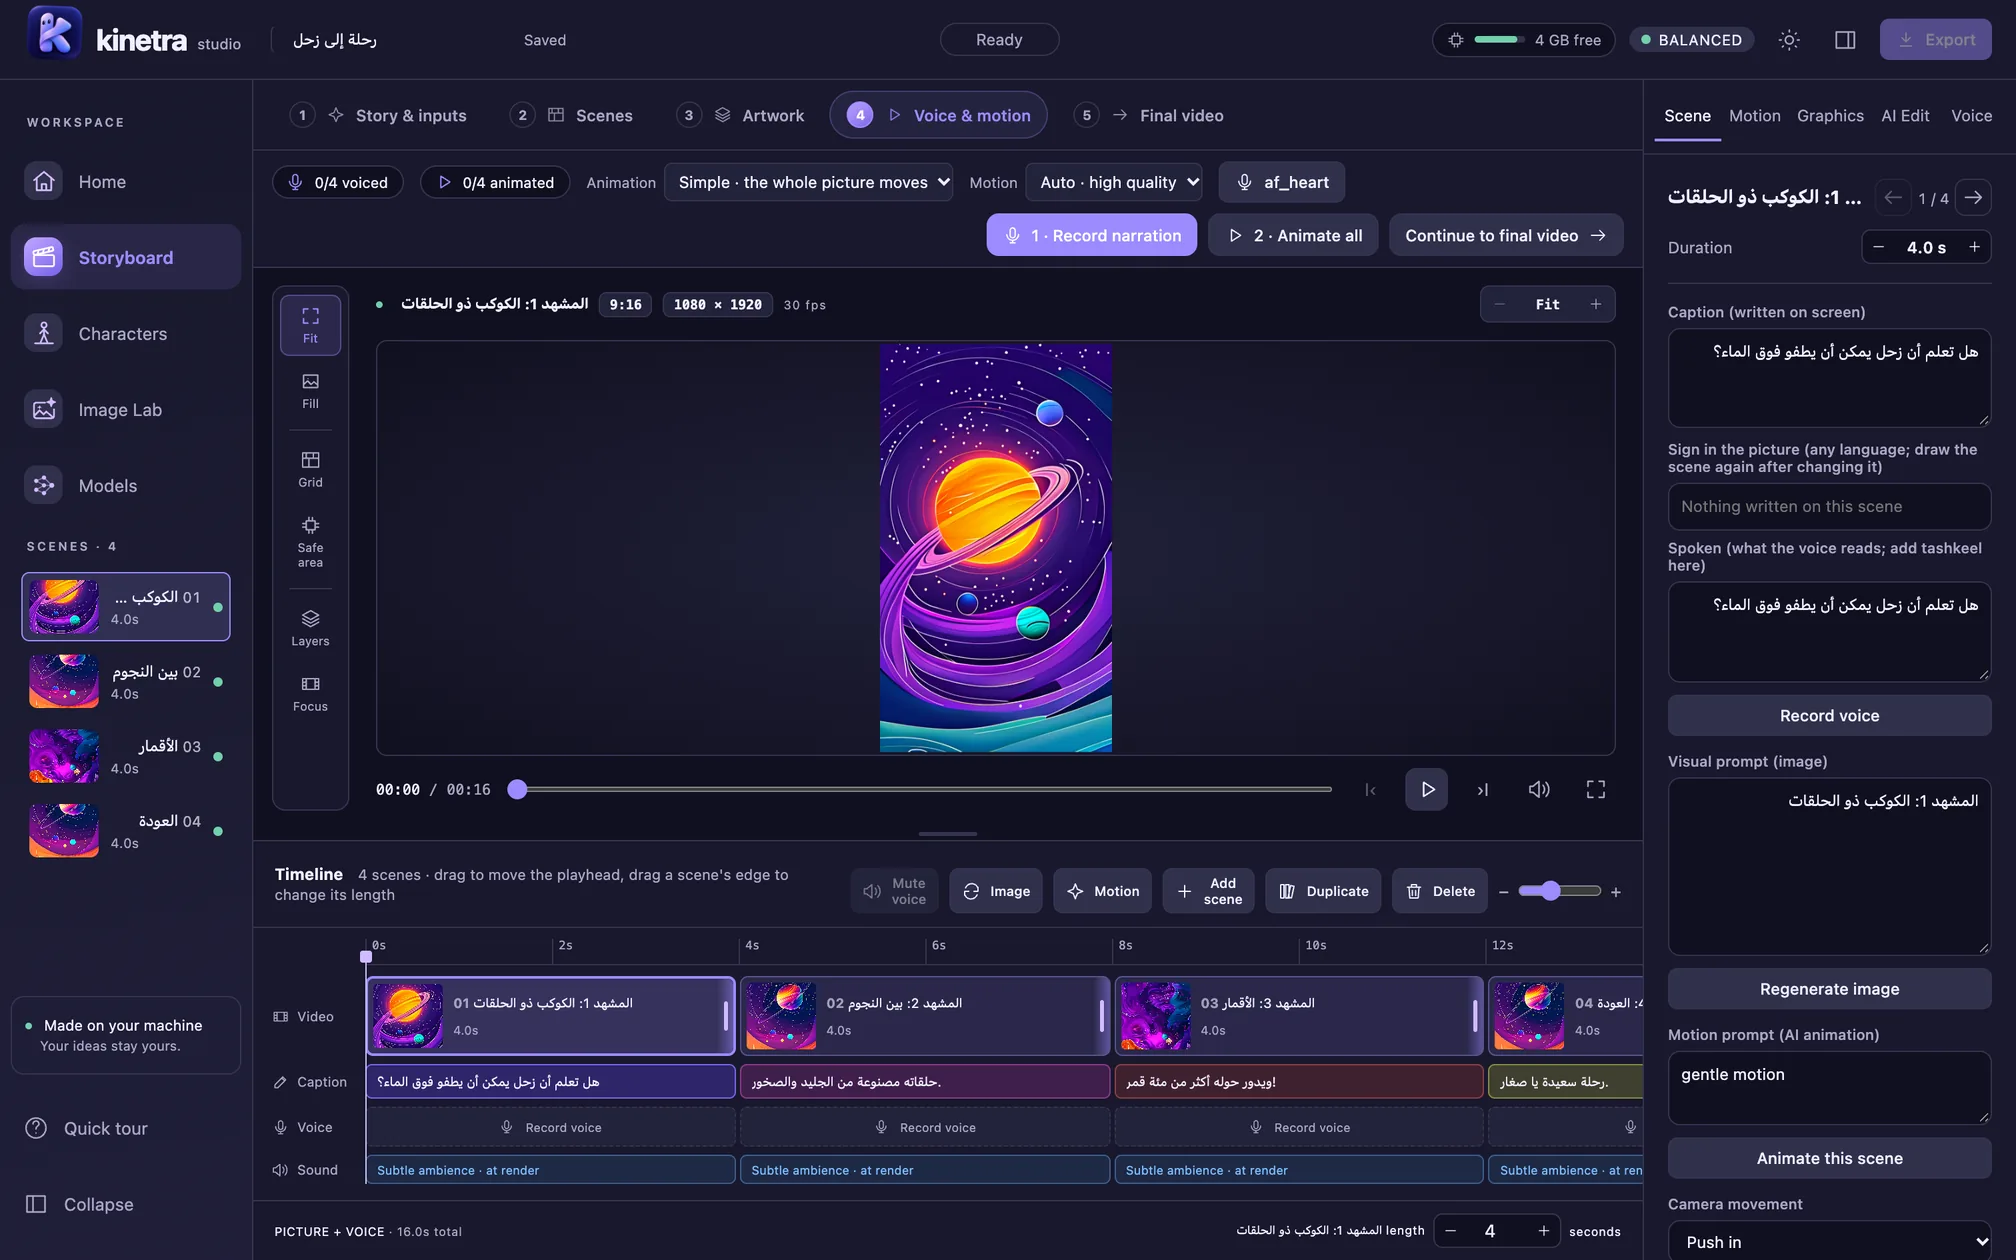
Task: Toggle preview volume speaker icon
Action: [x=1539, y=790]
